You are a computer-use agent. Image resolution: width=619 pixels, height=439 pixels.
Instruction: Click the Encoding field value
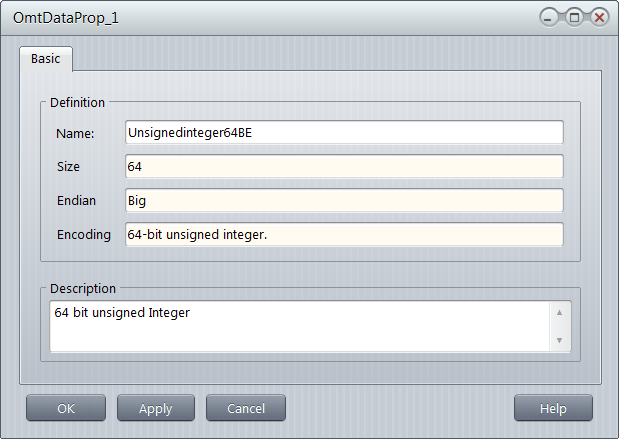tap(344, 234)
